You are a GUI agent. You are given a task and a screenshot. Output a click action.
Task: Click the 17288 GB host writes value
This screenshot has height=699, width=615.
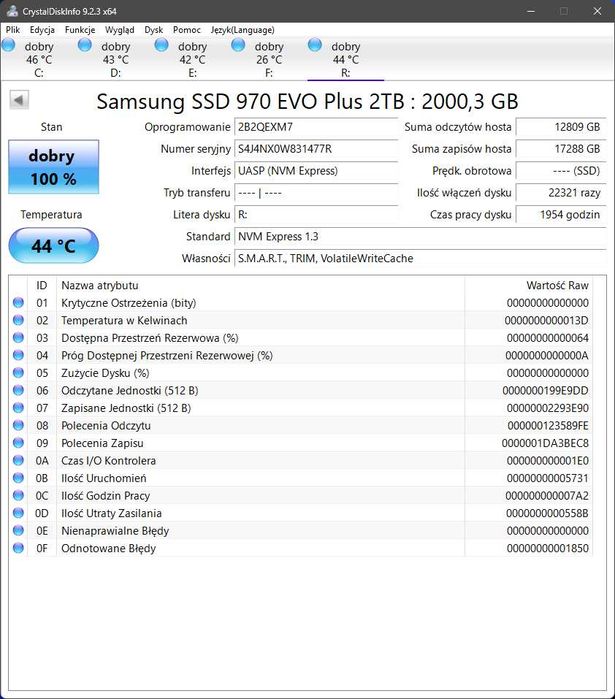click(x=561, y=149)
